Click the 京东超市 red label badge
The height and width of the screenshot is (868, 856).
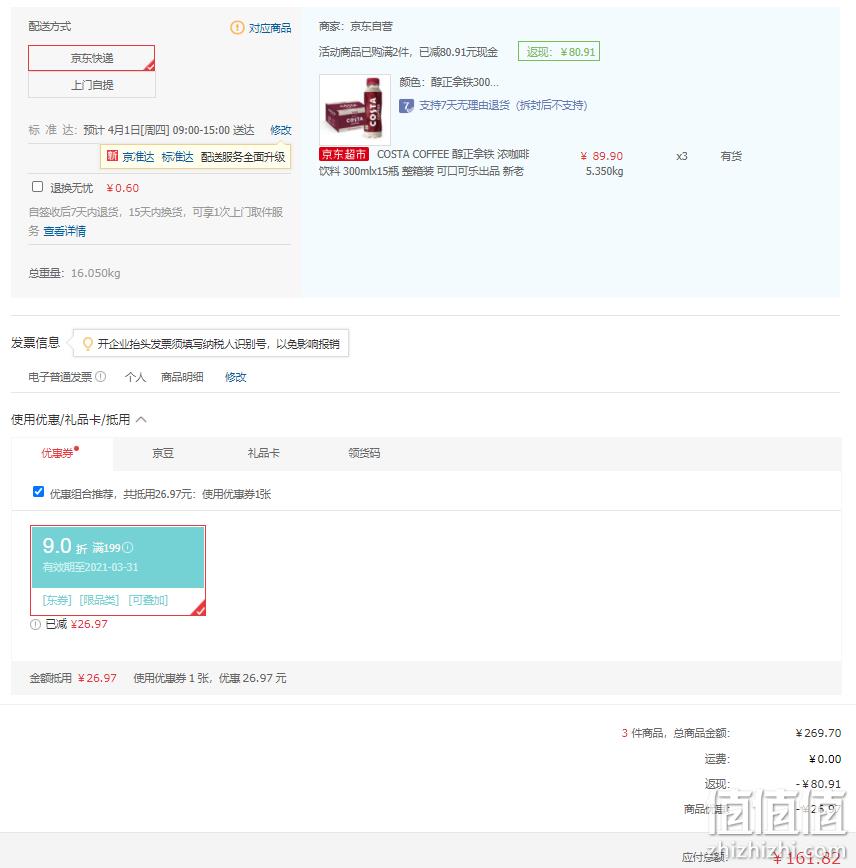coord(344,154)
